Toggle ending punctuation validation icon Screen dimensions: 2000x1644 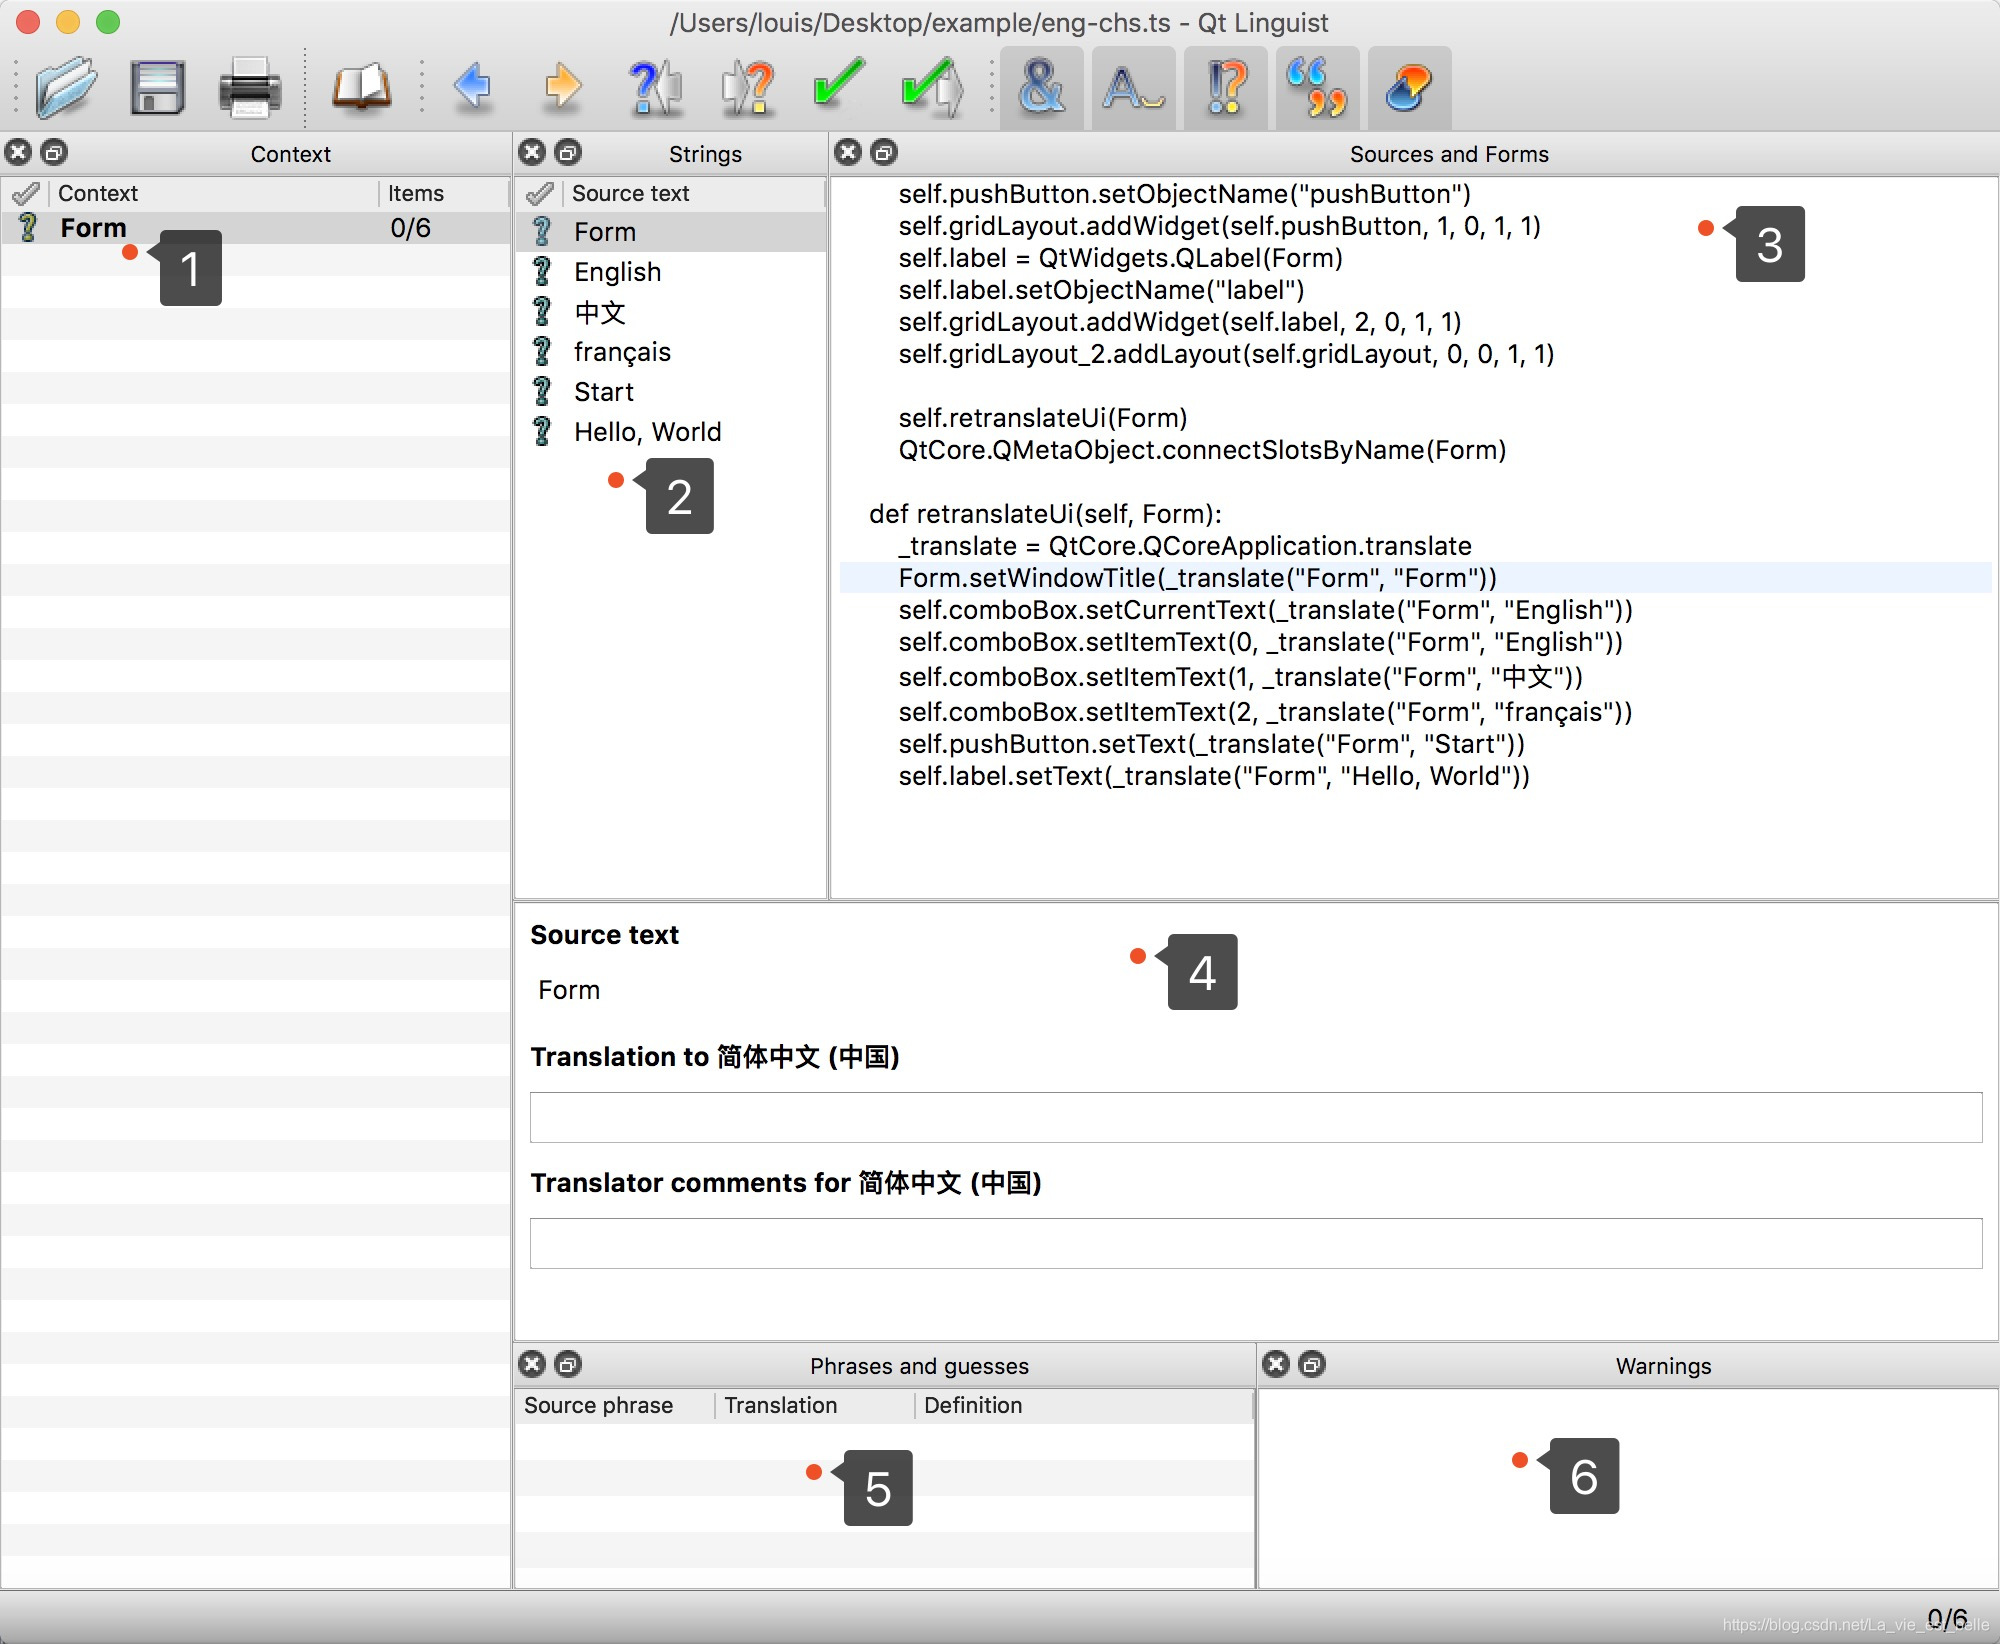(x=1226, y=87)
